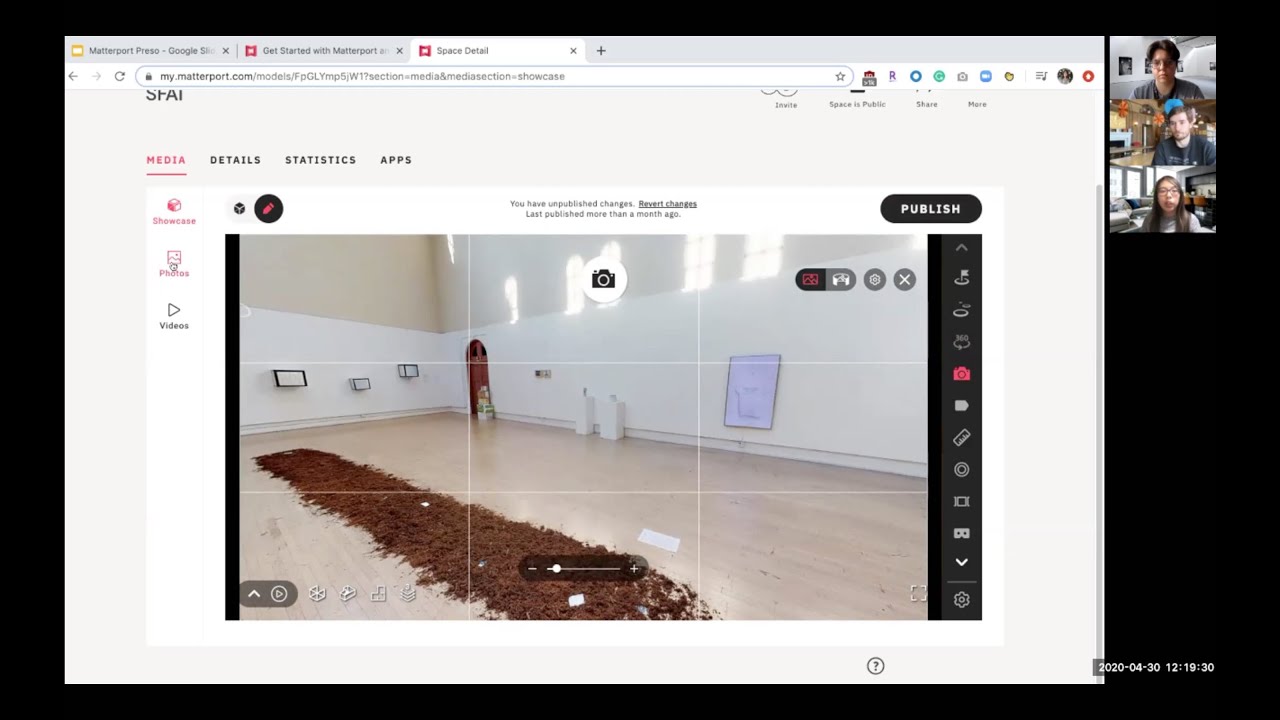Open the Chrome profile avatar

click(x=1065, y=76)
